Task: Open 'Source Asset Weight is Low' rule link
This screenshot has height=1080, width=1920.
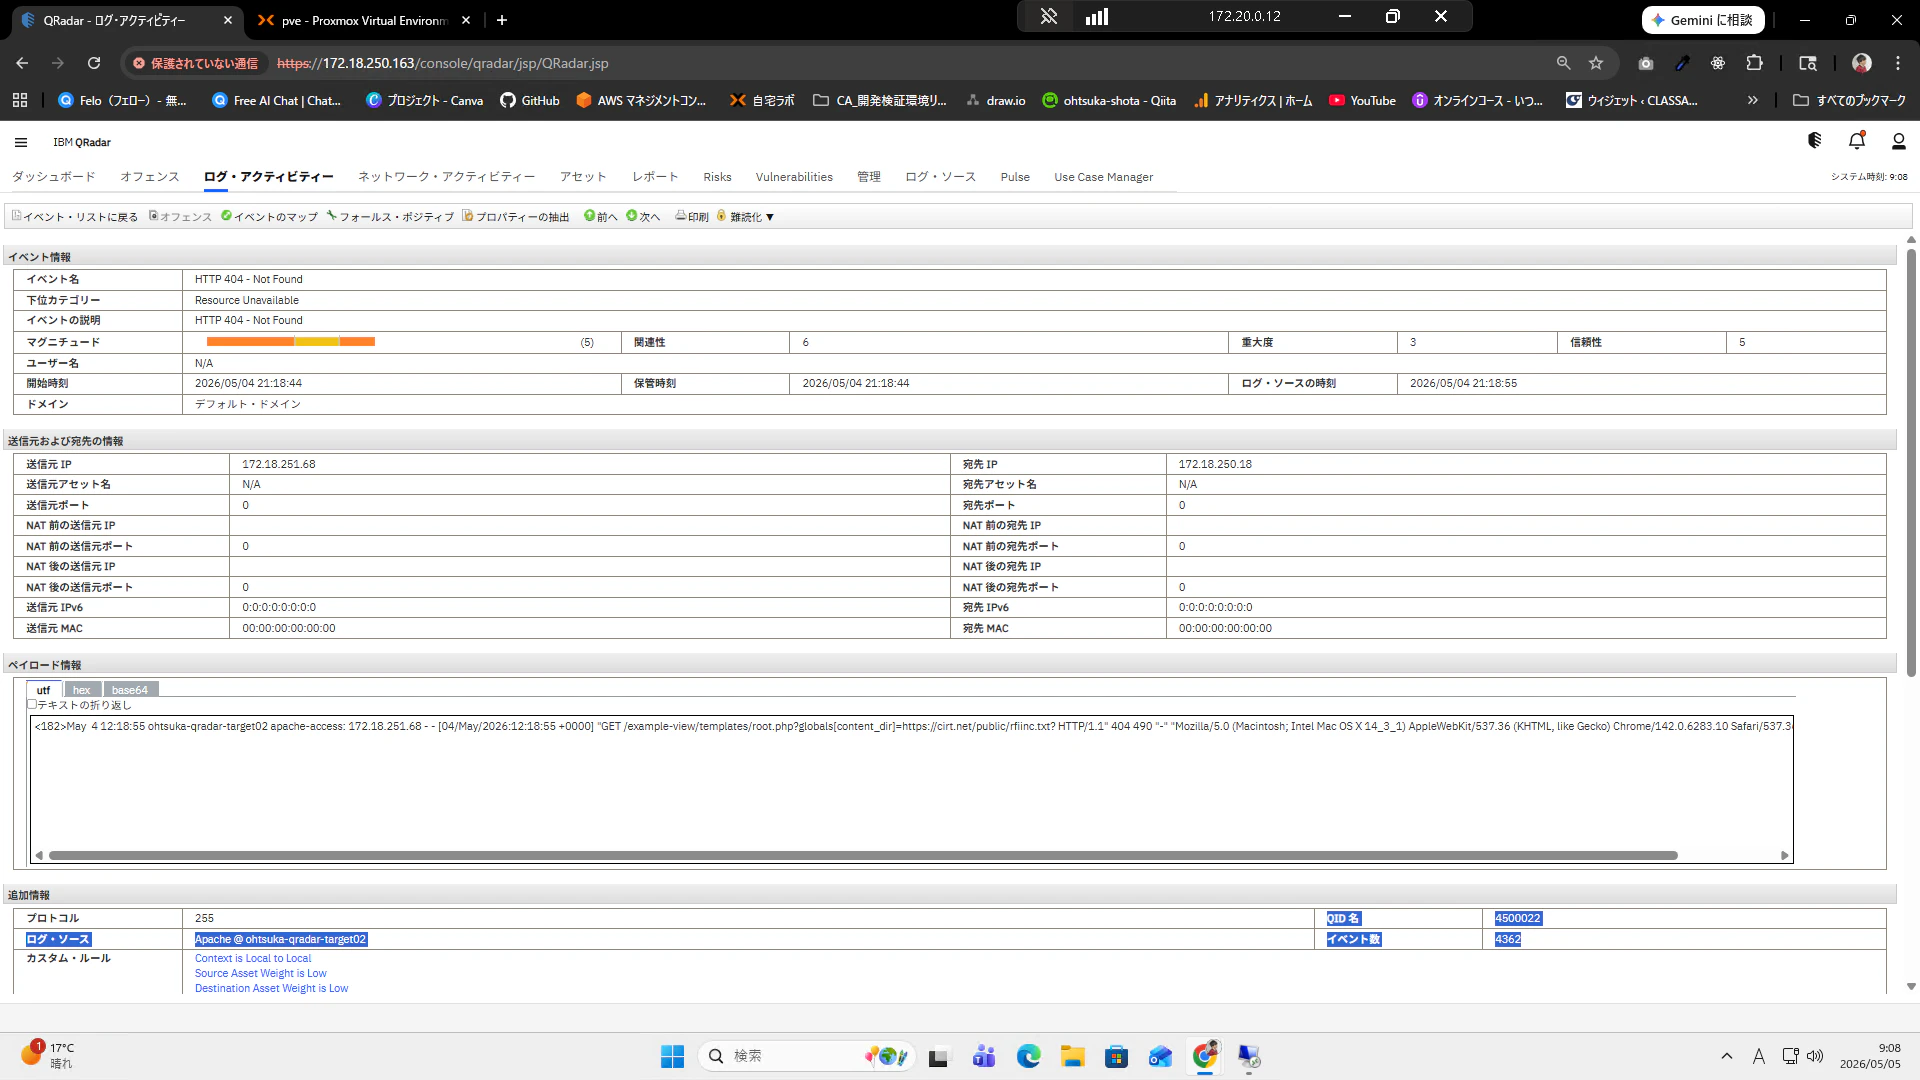Action: click(x=261, y=973)
